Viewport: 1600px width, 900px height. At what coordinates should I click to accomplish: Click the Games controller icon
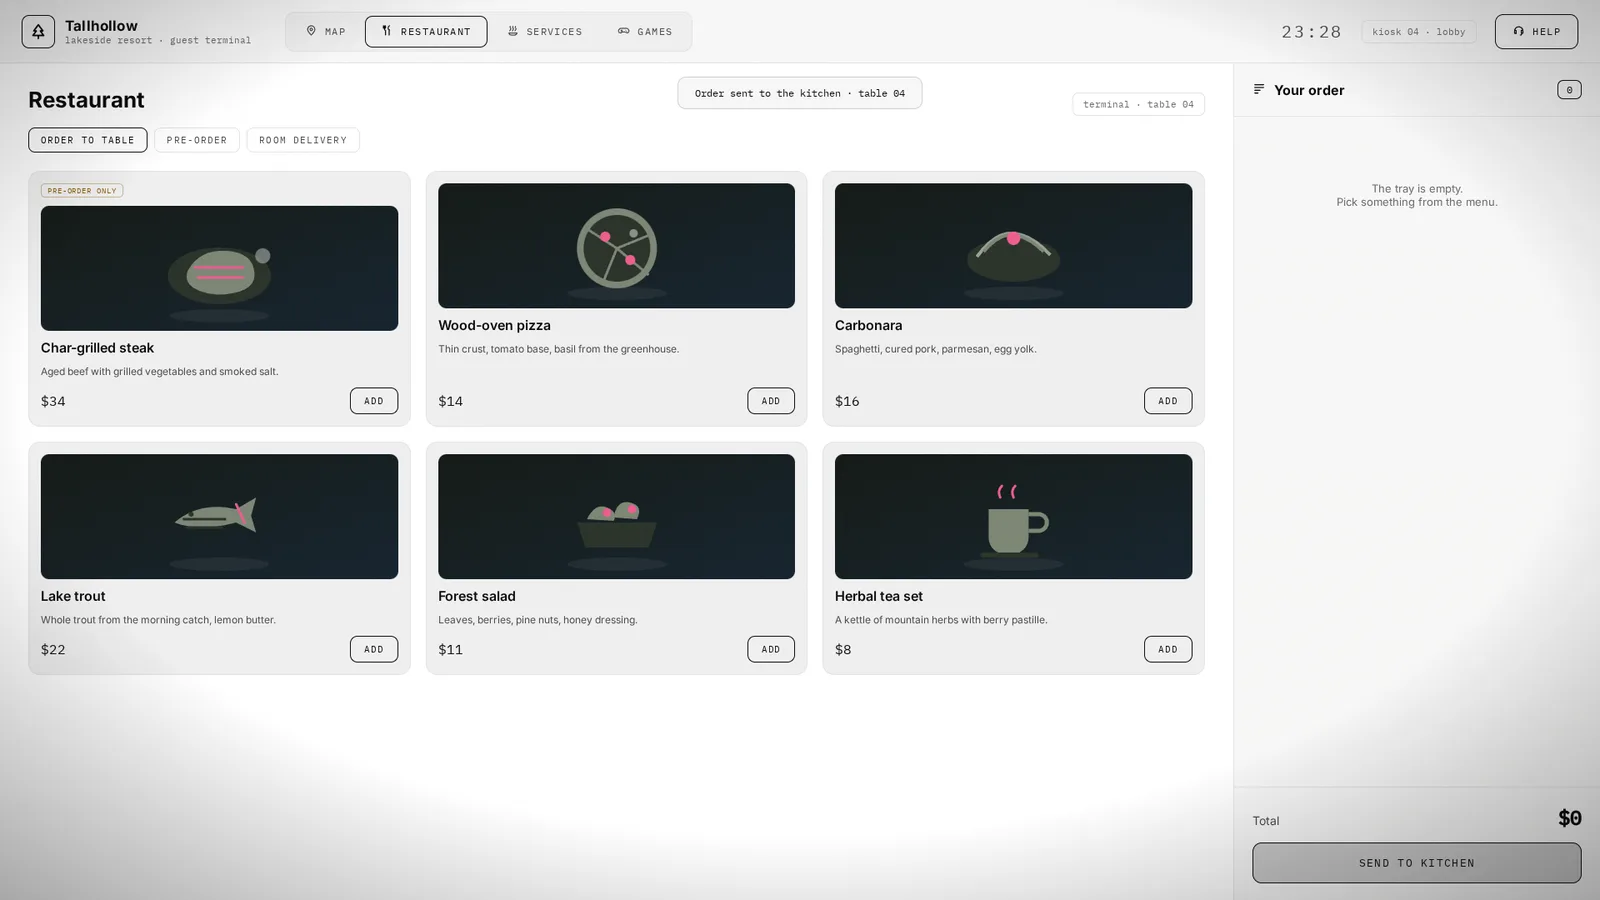[624, 31]
